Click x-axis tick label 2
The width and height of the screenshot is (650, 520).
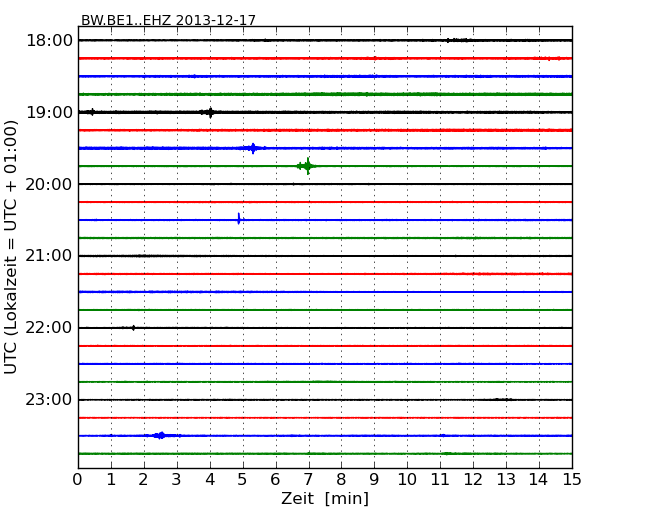tap(144, 480)
